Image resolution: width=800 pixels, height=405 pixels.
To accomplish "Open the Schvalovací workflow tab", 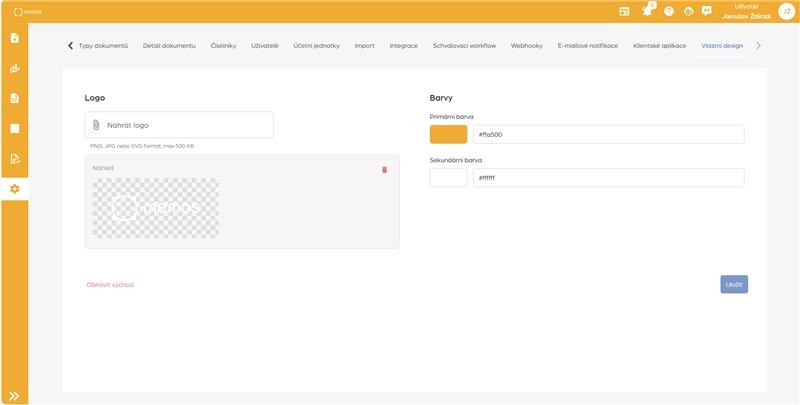I will [x=464, y=46].
